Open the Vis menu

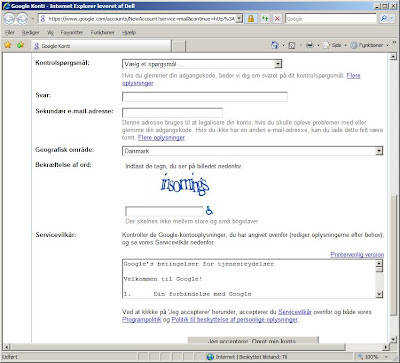tap(50, 32)
